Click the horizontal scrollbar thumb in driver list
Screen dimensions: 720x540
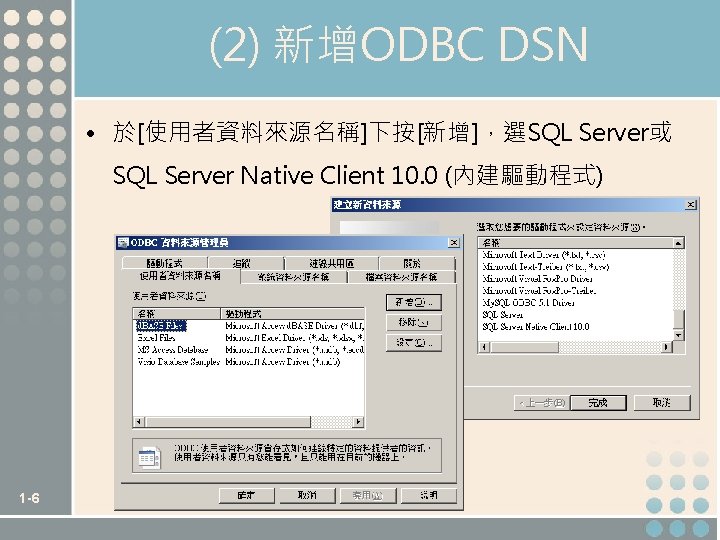(x=524, y=347)
